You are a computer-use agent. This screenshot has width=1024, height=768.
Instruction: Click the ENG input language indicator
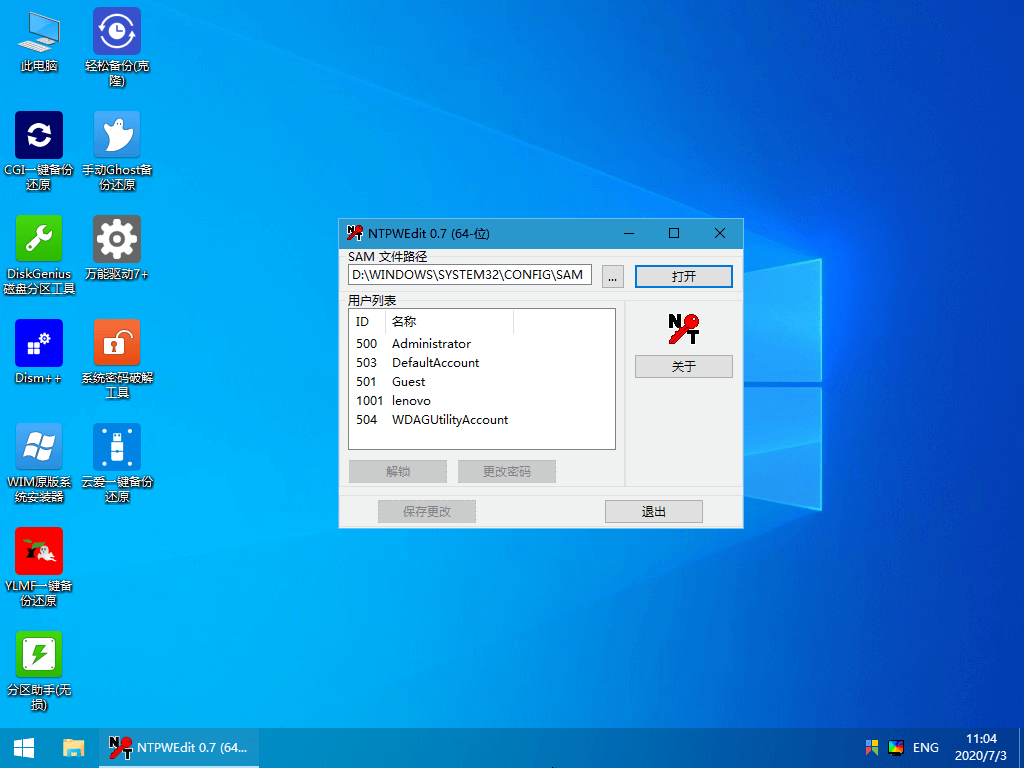(x=925, y=747)
